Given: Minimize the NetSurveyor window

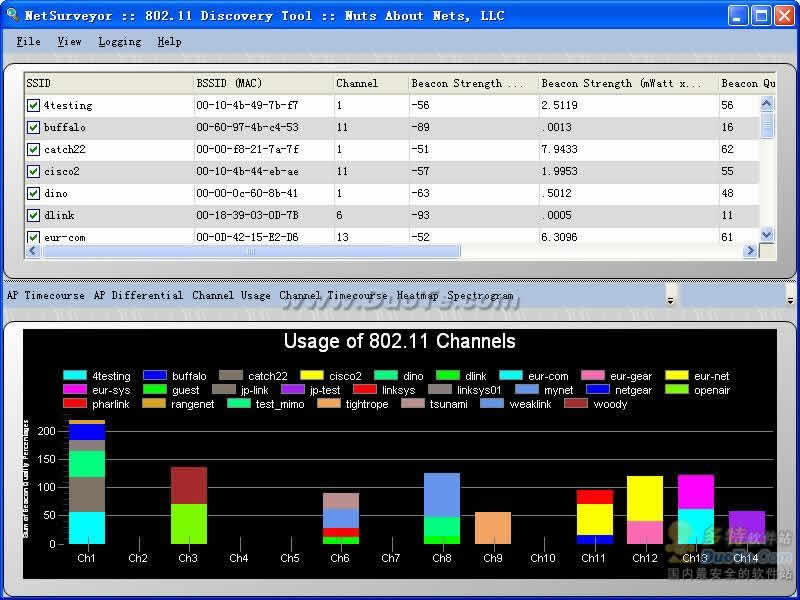Looking at the screenshot, I should point(737,15).
